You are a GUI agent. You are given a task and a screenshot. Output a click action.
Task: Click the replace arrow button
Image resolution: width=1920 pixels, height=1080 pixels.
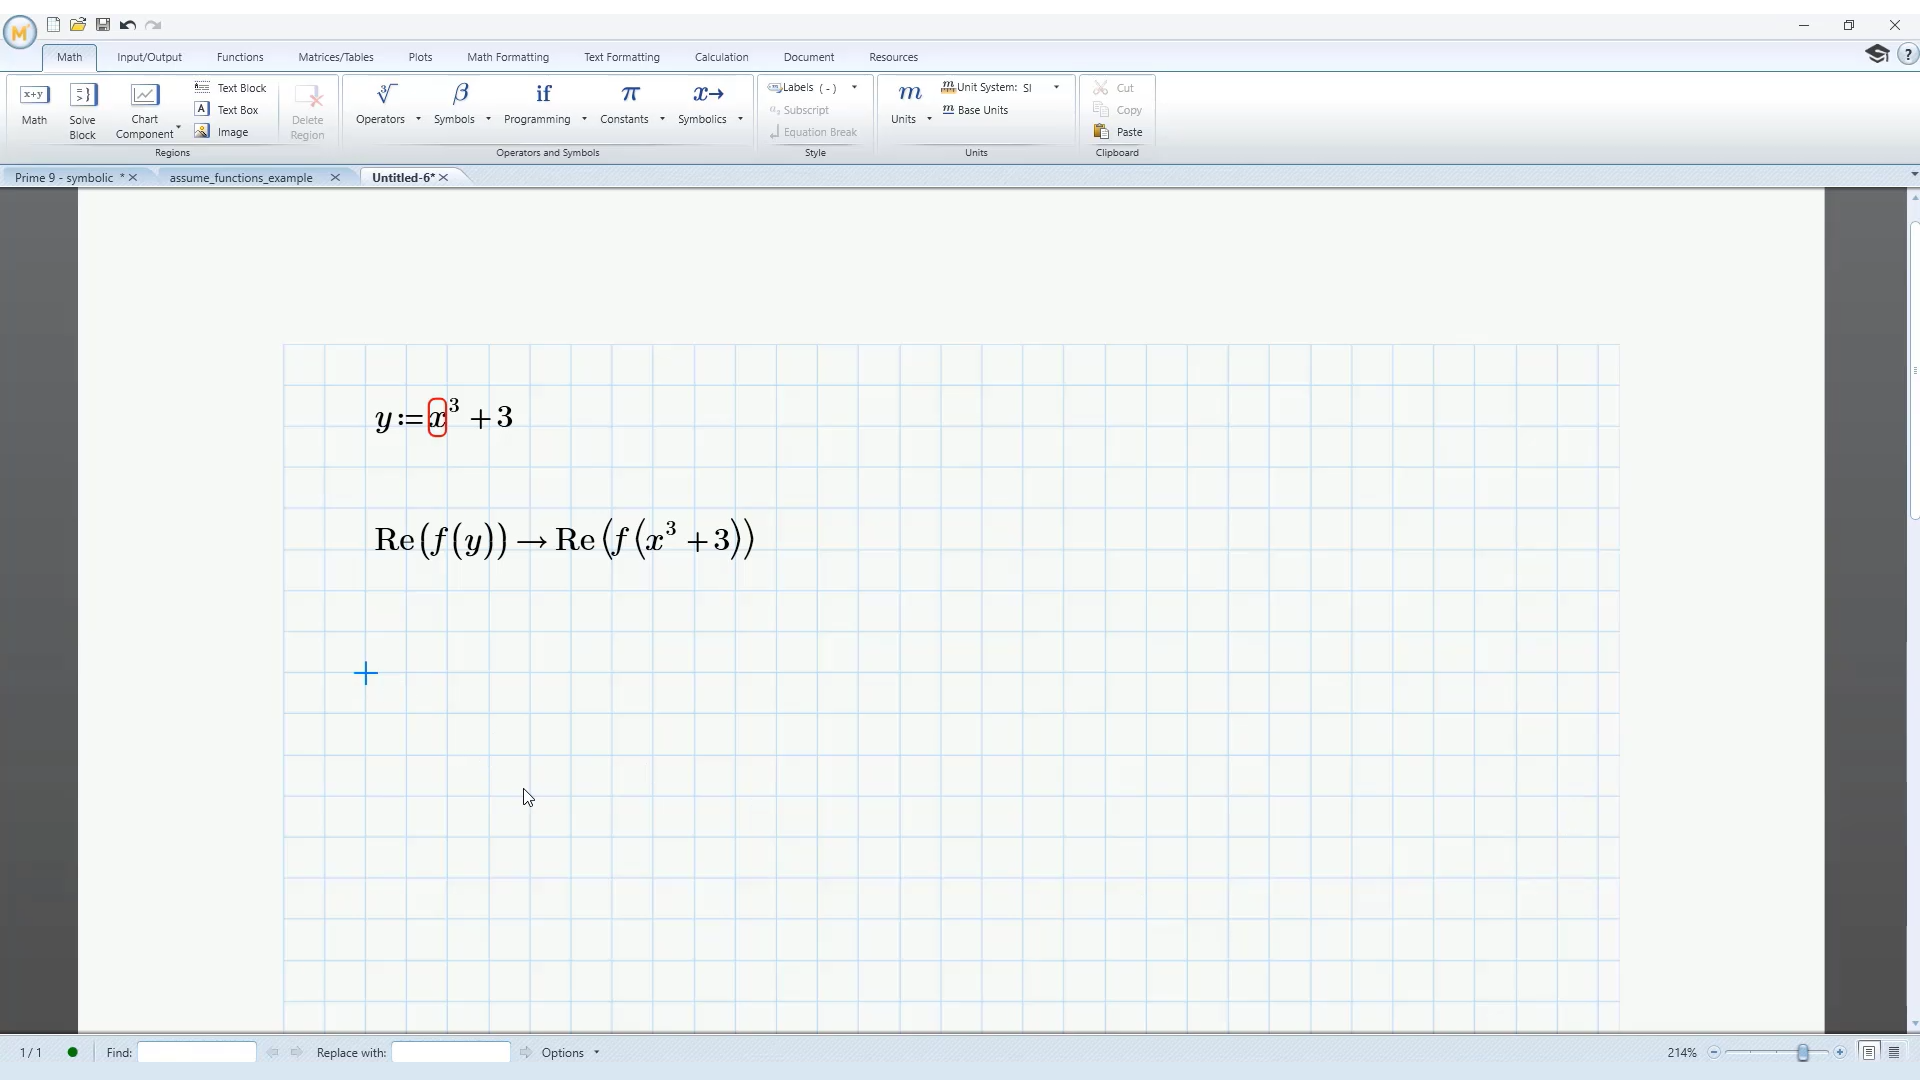pos(525,1053)
